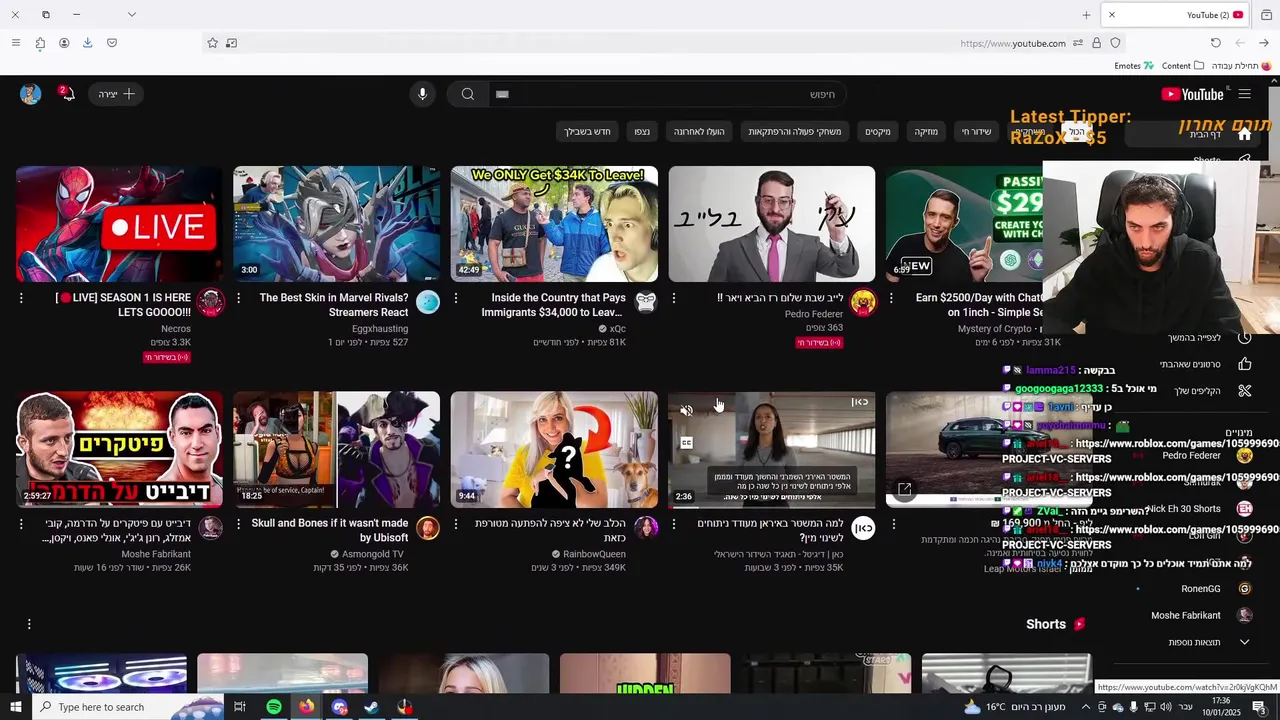Open Spotify from the taskbar
Viewport: 1280px width, 720px height.
(273, 707)
